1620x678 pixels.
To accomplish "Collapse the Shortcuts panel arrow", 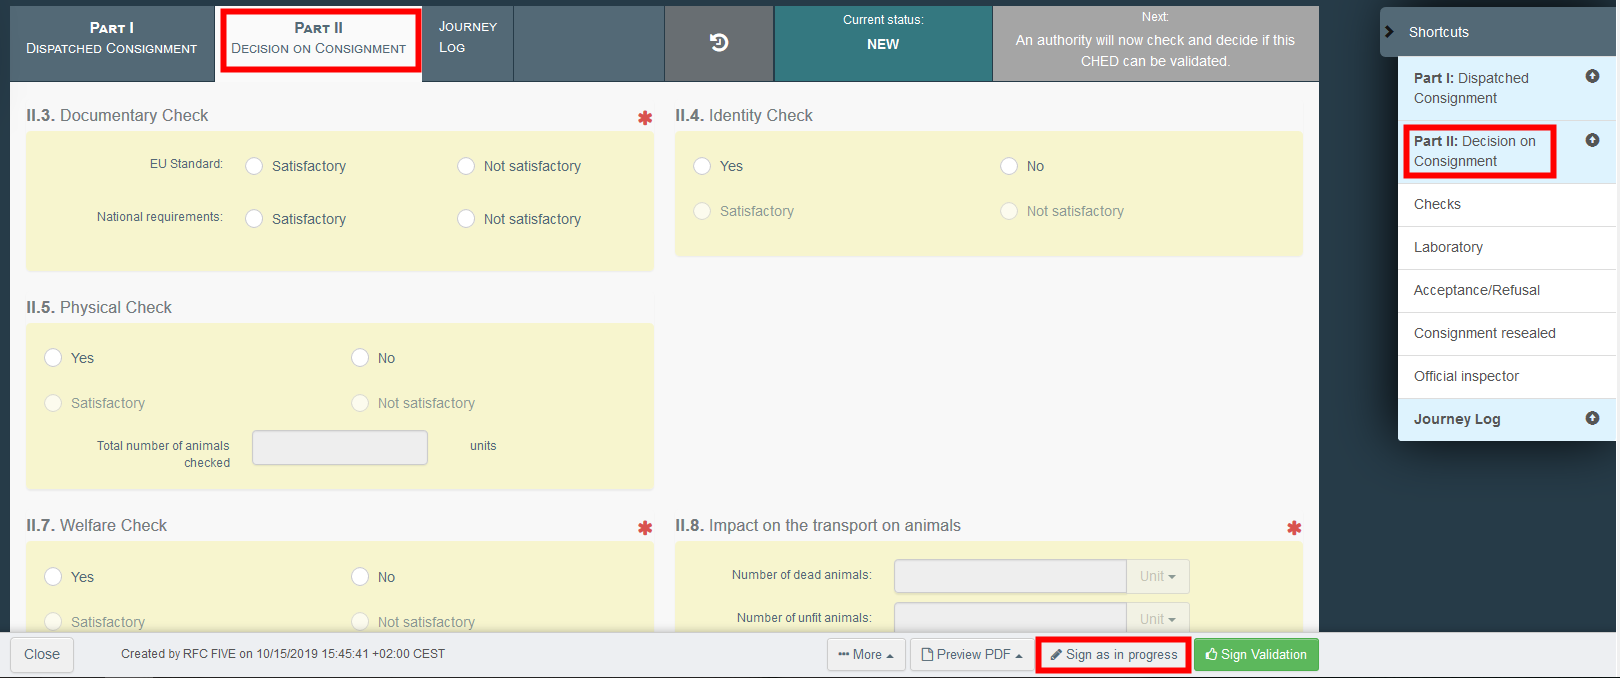I will pos(1389,32).
